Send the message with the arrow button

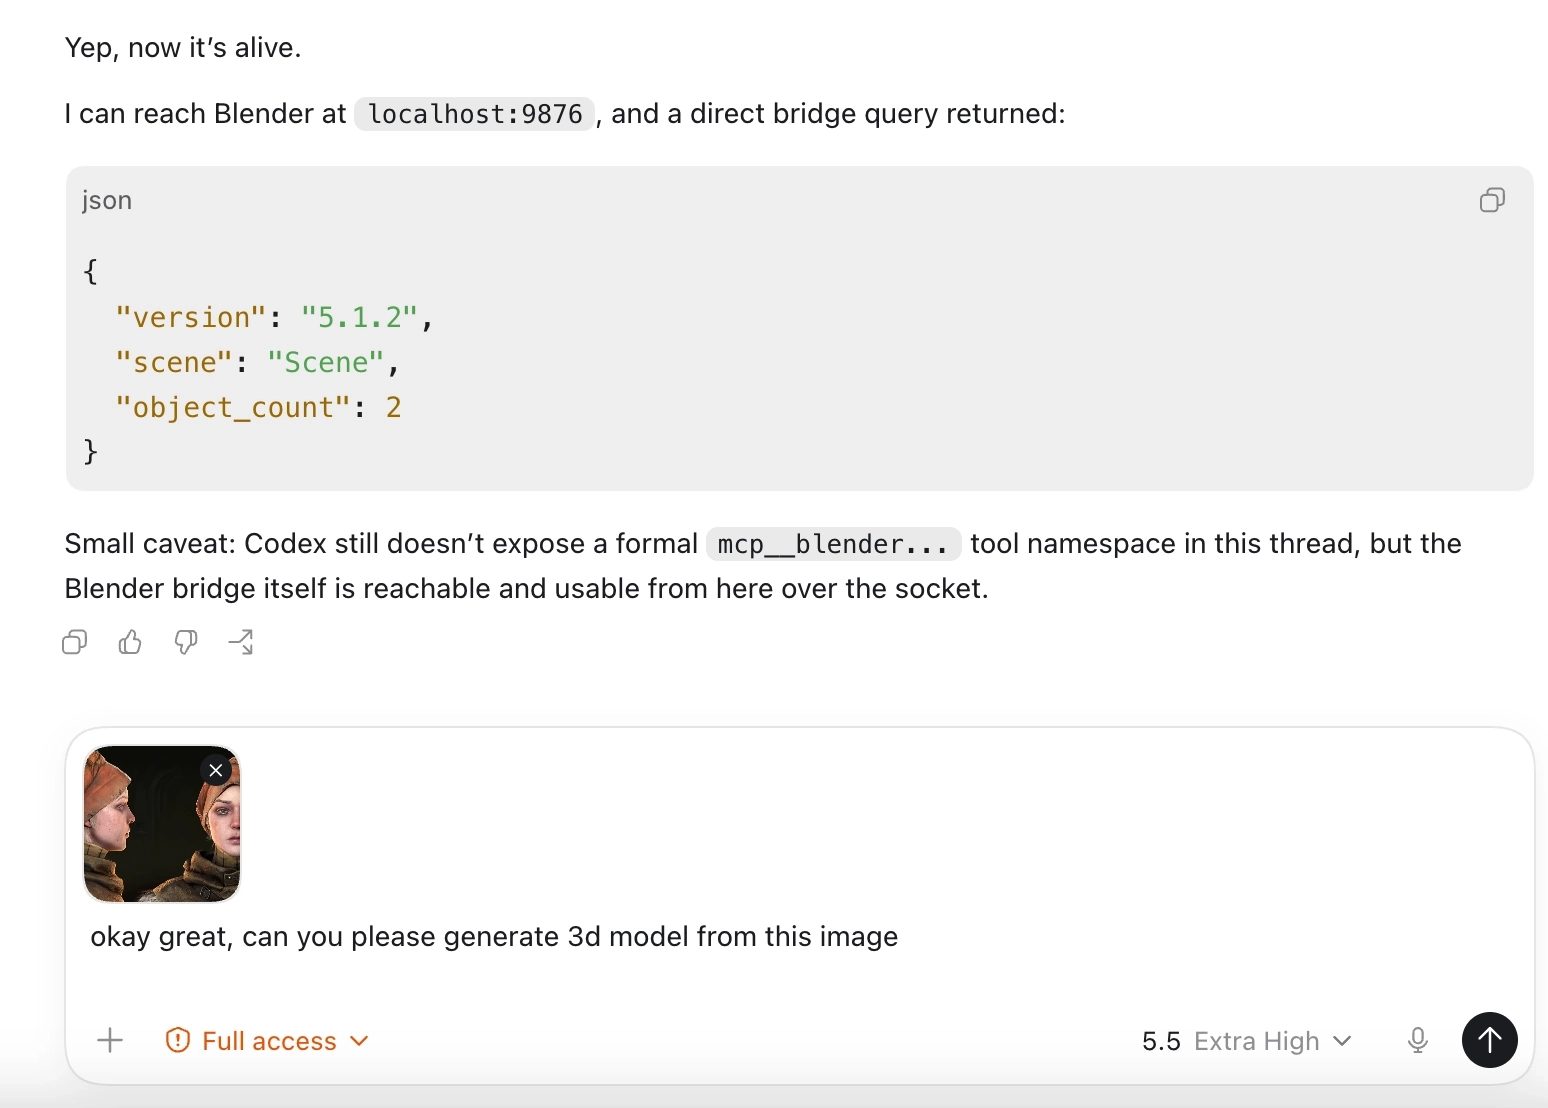coord(1490,1040)
